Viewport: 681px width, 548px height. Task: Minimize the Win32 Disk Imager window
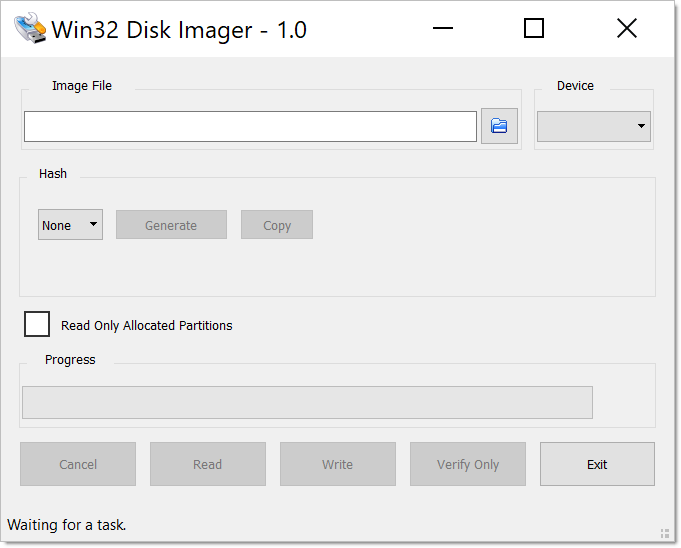(x=443, y=29)
